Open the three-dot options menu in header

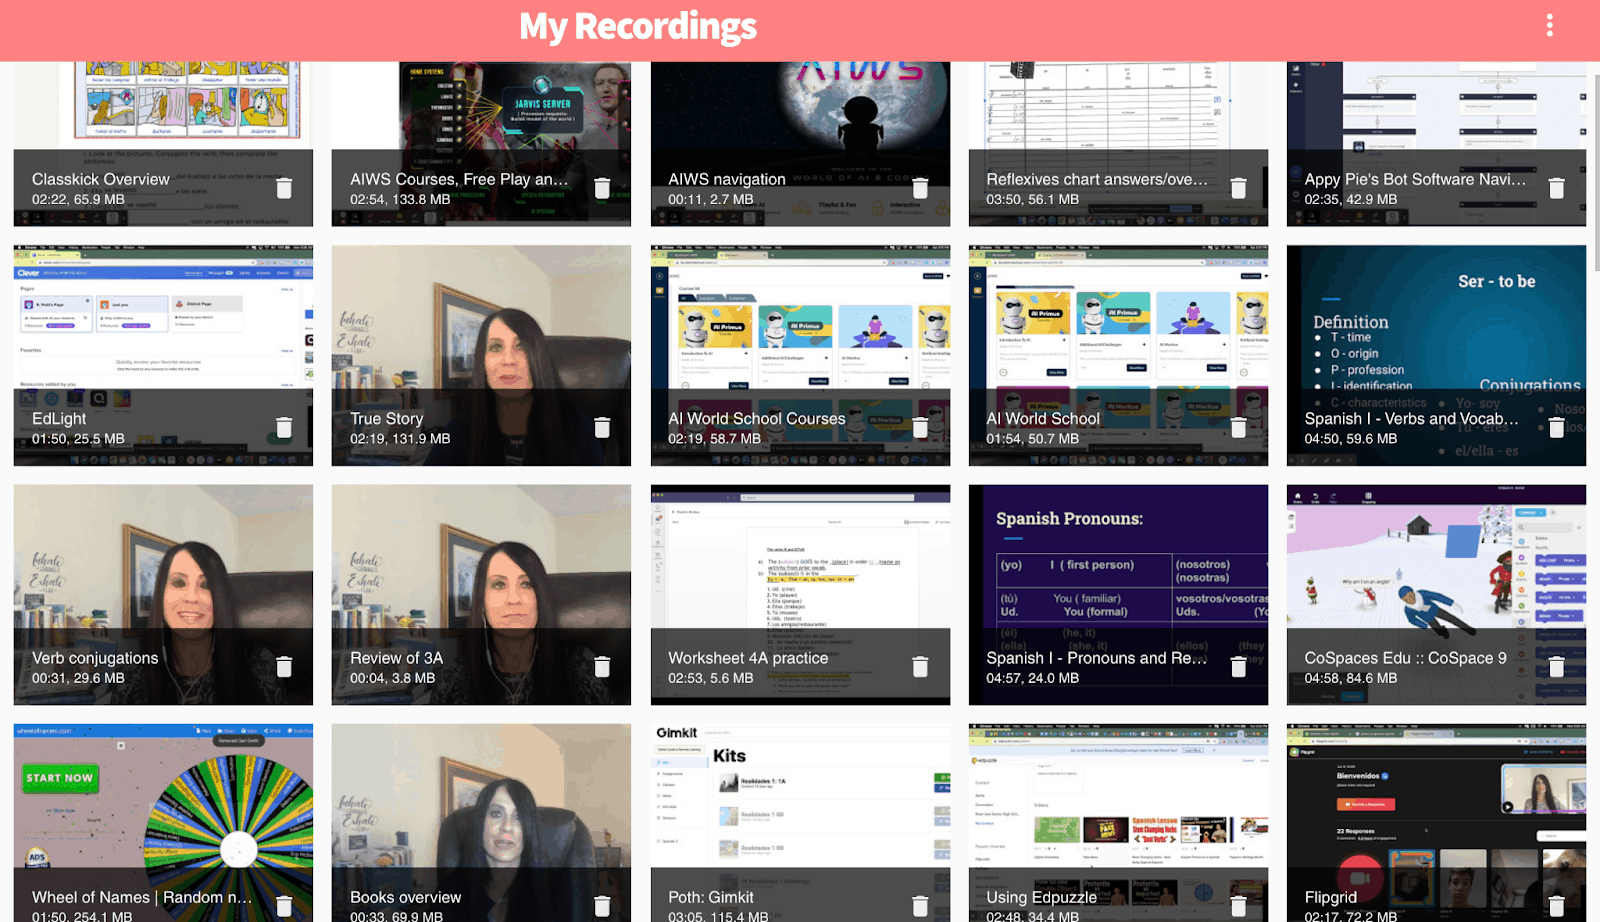pyautogui.click(x=1549, y=25)
